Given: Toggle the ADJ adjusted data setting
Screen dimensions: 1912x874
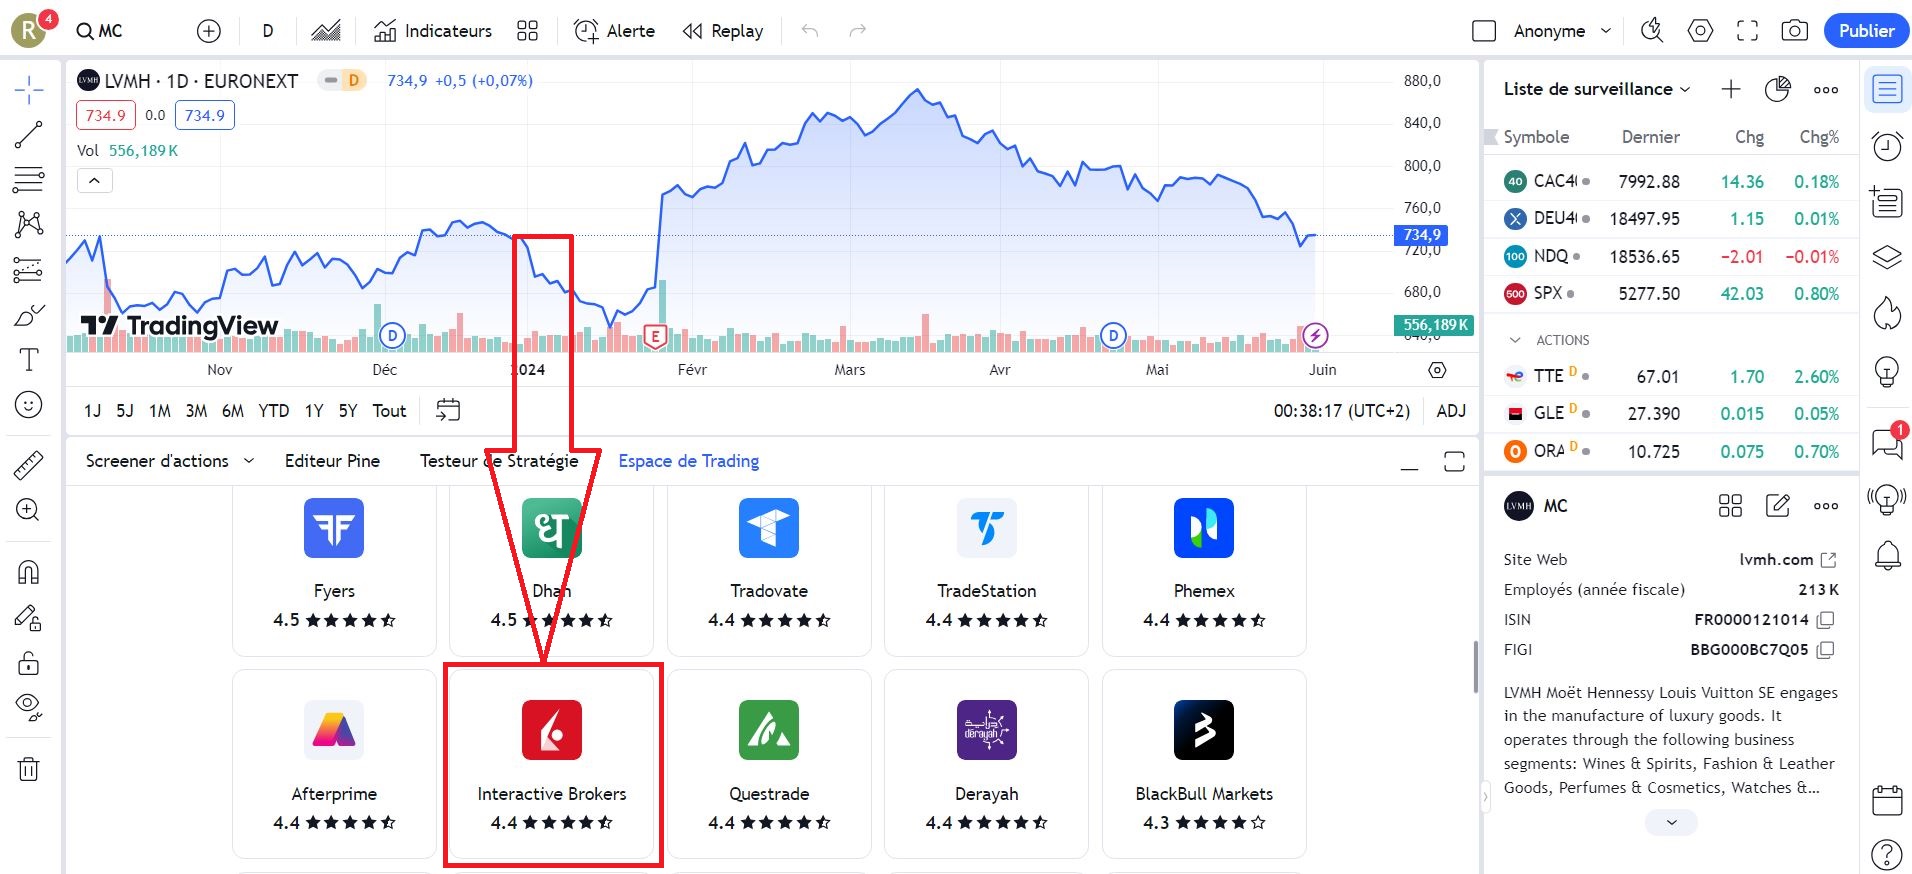Looking at the screenshot, I should (x=1450, y=411).
